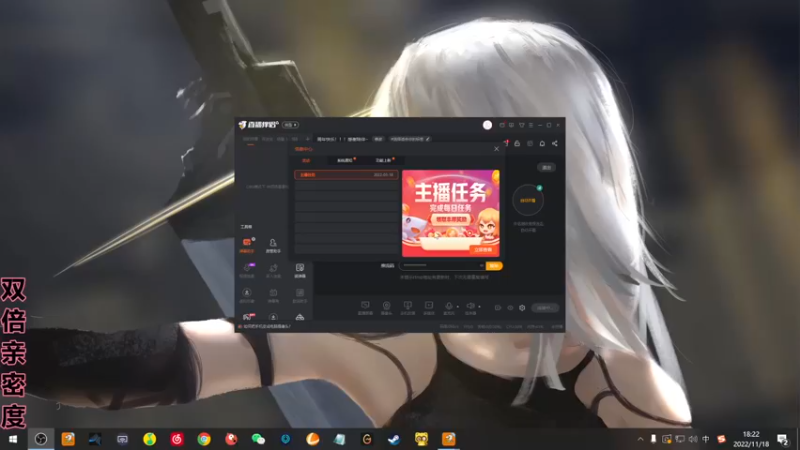Click the circular person icon in the toolbox
The width and height of the screenshot is (800, 450).
(247, 295)
